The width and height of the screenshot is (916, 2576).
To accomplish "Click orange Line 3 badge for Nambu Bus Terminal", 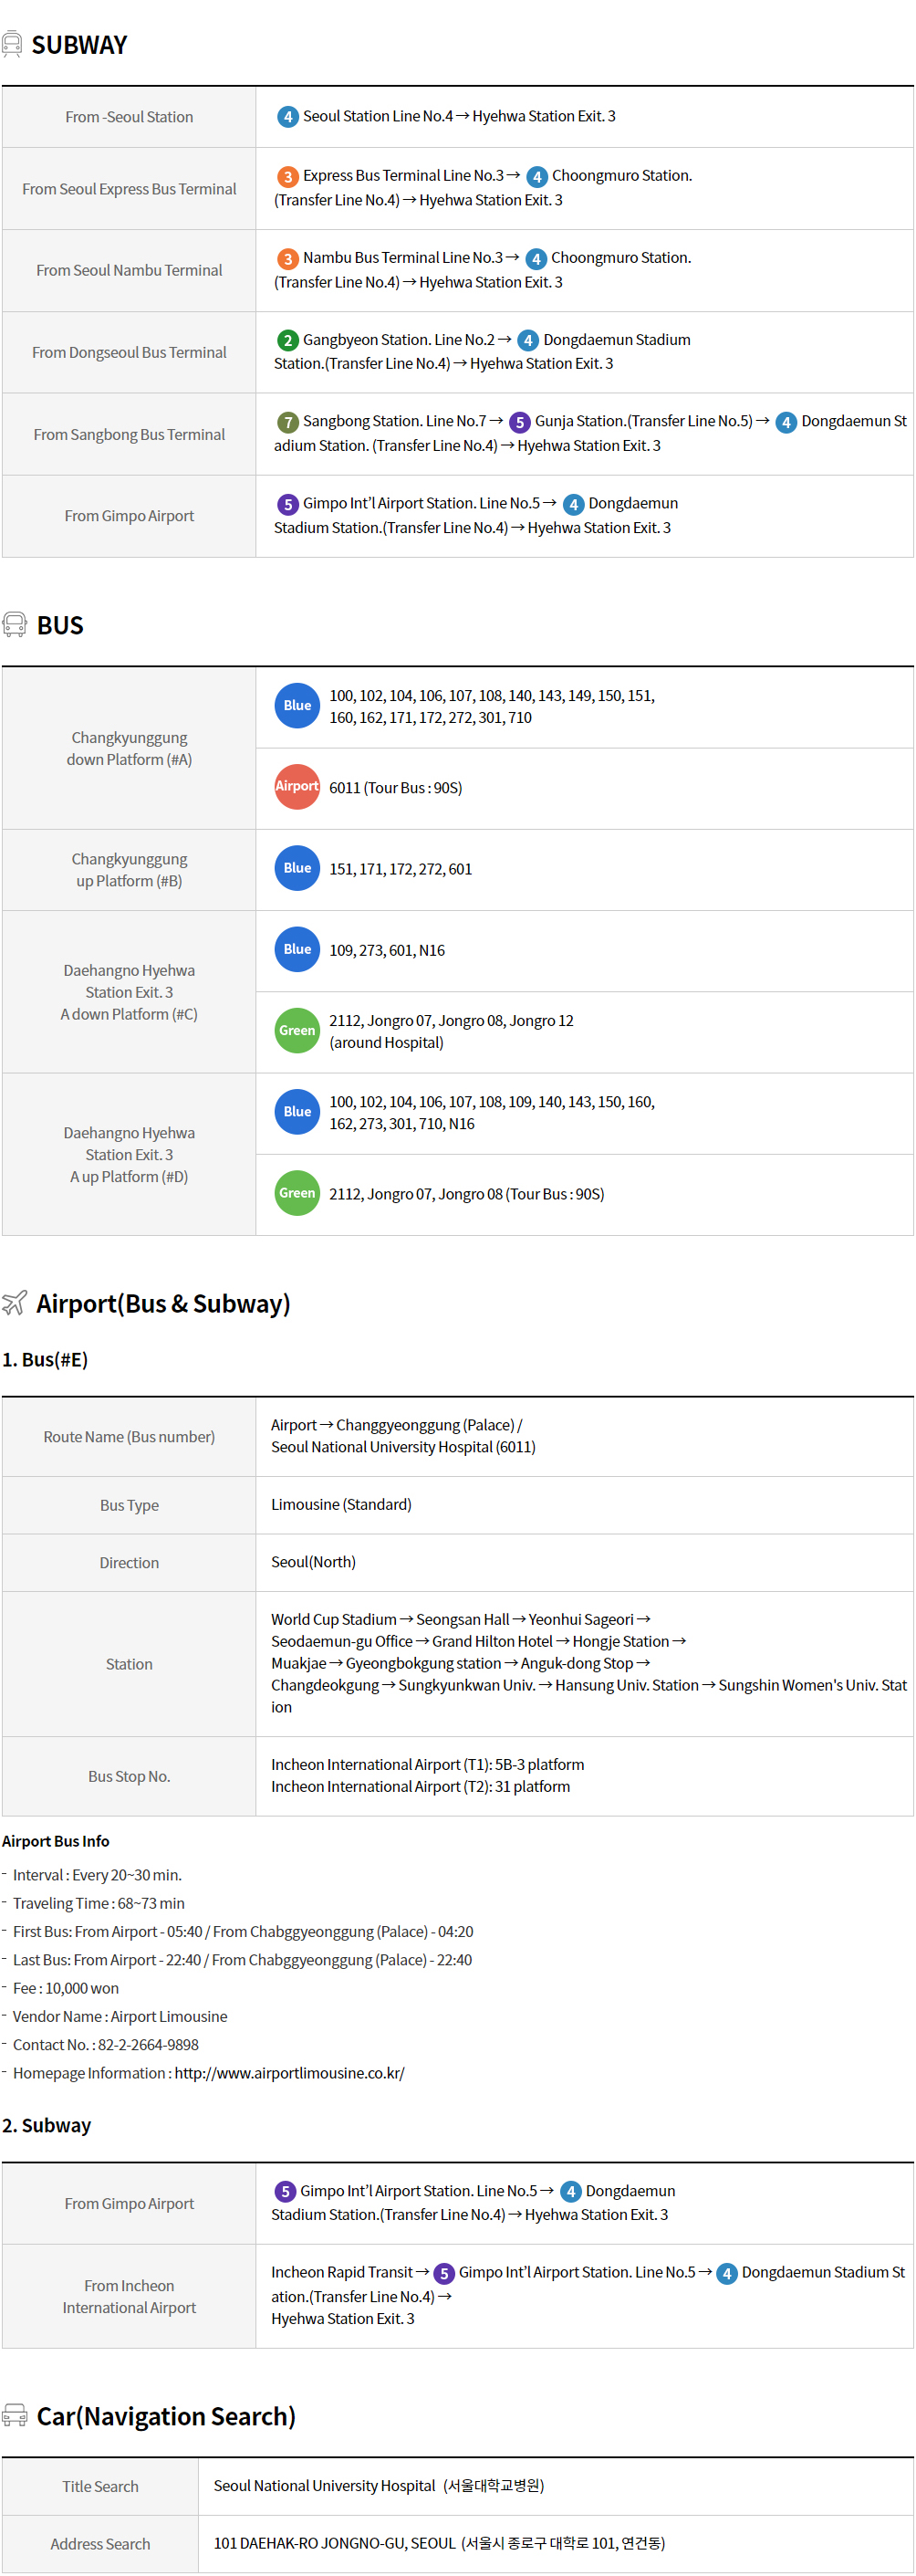I will coord(288,259).
